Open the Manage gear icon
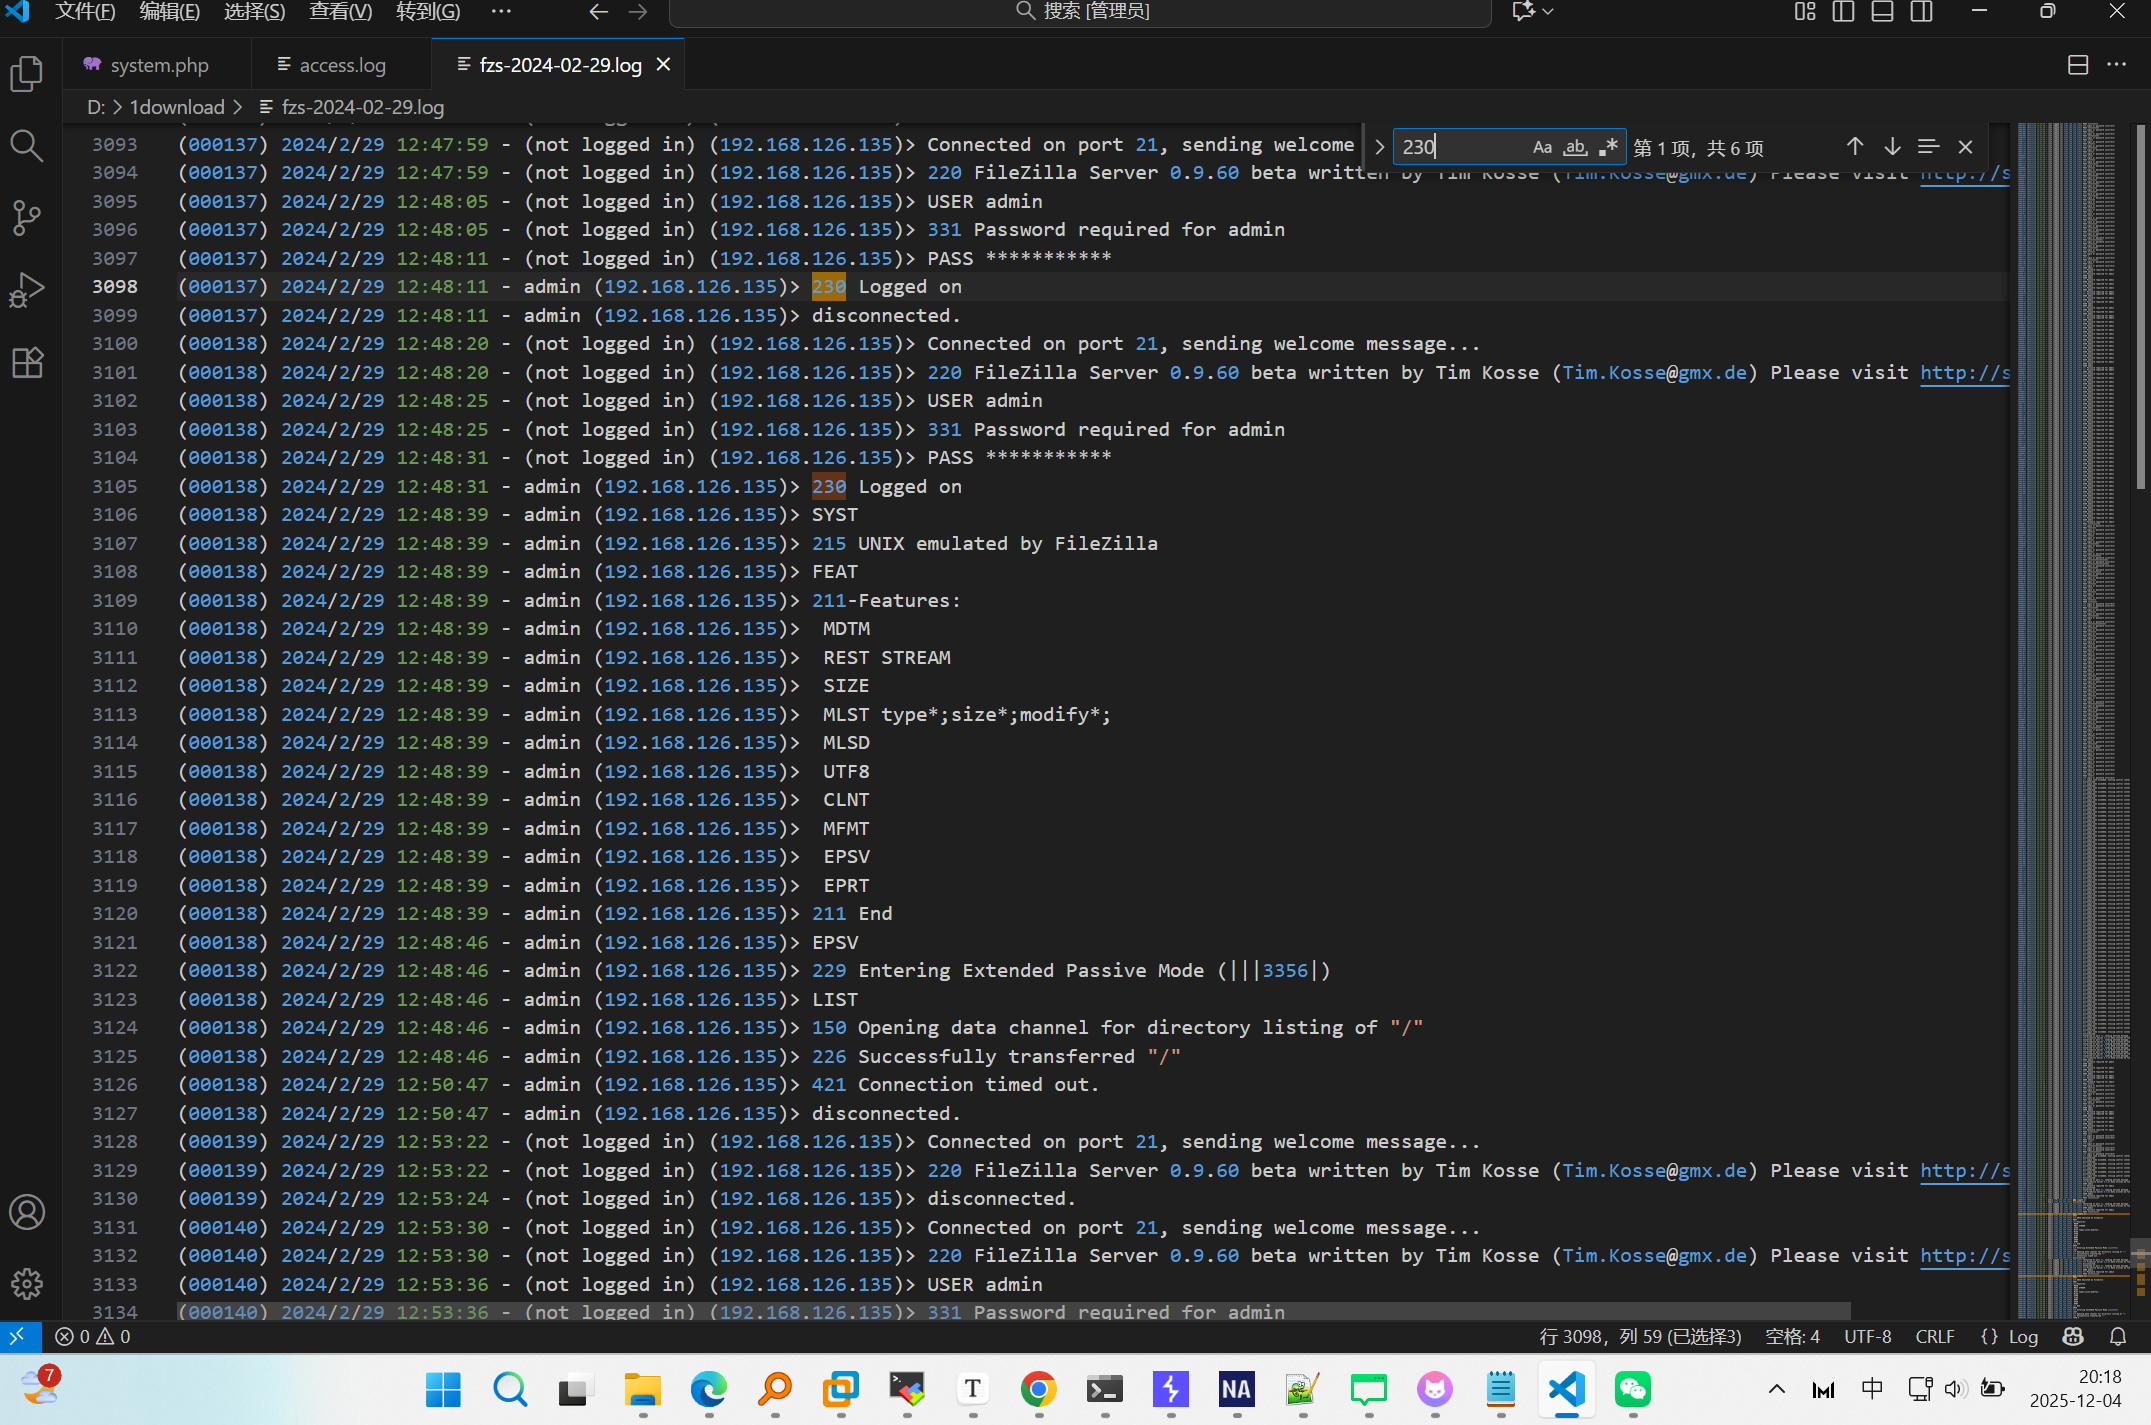 27,1283
